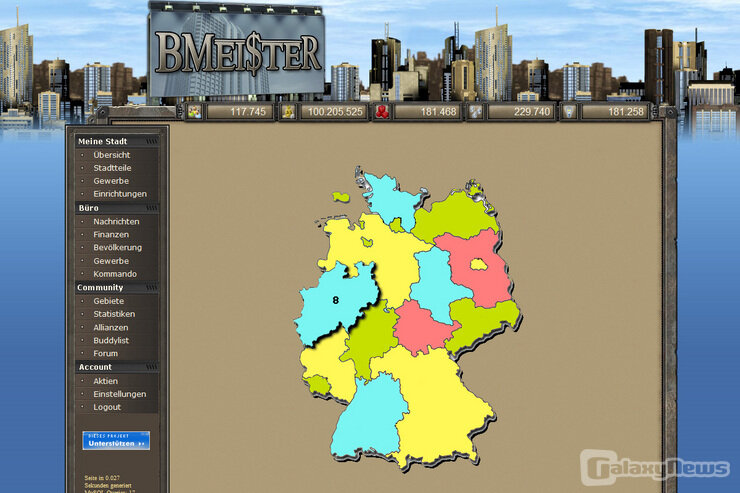
Task: Open Gewerbe under Meine Stadt
Action: click(x=111, y=181)
